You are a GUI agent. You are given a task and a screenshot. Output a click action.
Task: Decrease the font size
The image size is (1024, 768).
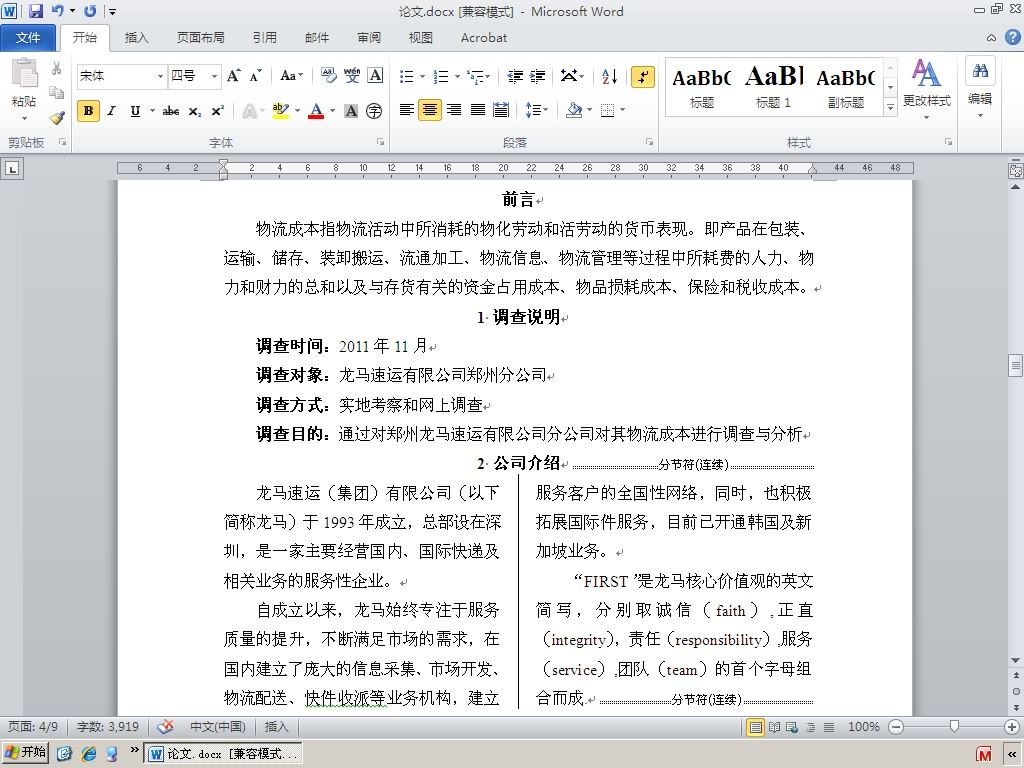click(255, 76)
